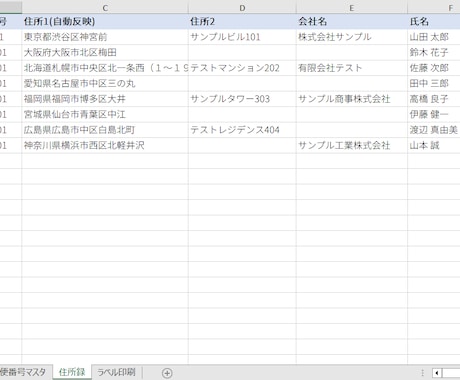Add a new sheet with the plus icon

(x=167, y=373)
